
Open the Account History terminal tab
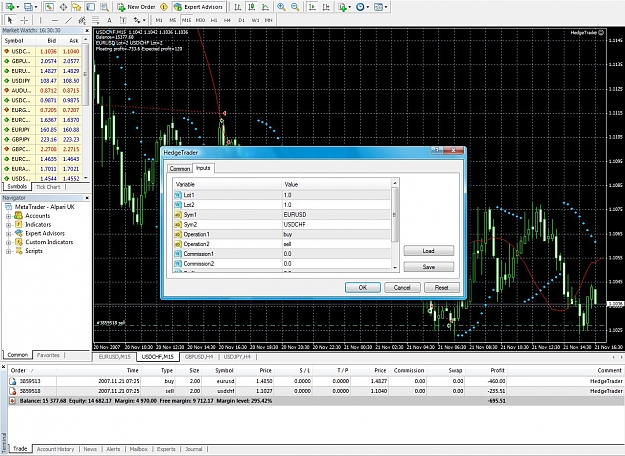tap(55, 449)
